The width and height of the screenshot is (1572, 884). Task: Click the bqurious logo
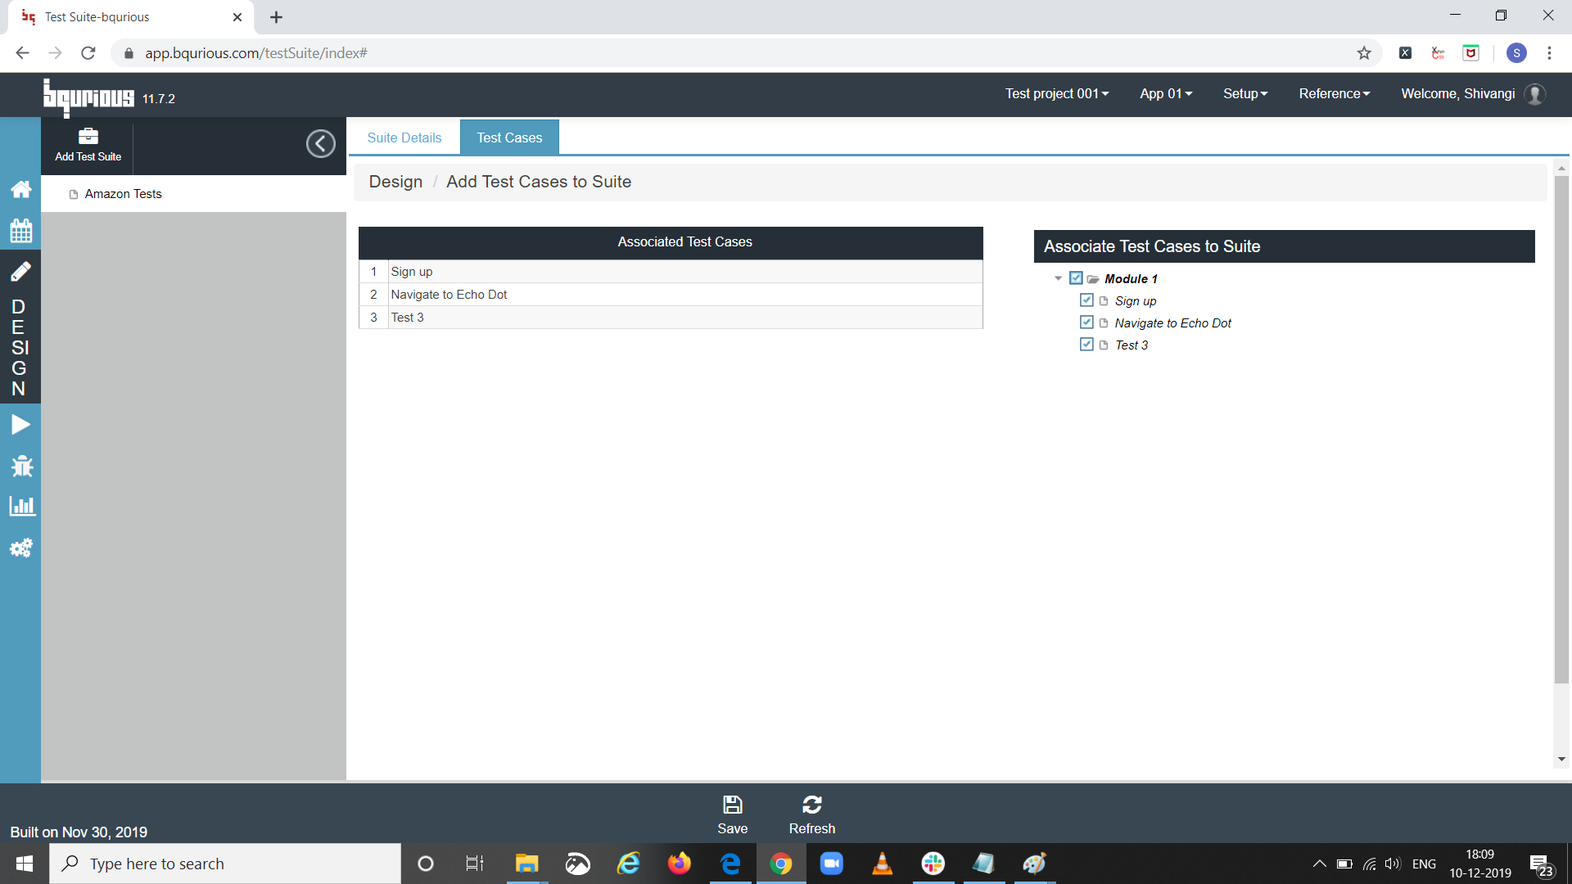tap(88, 96)
